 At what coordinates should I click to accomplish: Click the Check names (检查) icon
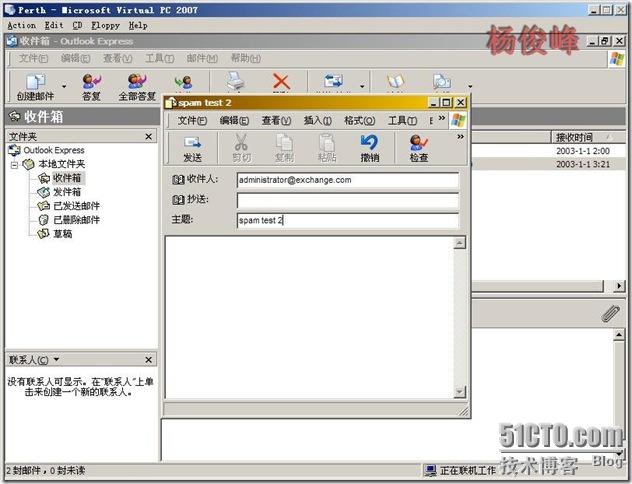[419, 149]
